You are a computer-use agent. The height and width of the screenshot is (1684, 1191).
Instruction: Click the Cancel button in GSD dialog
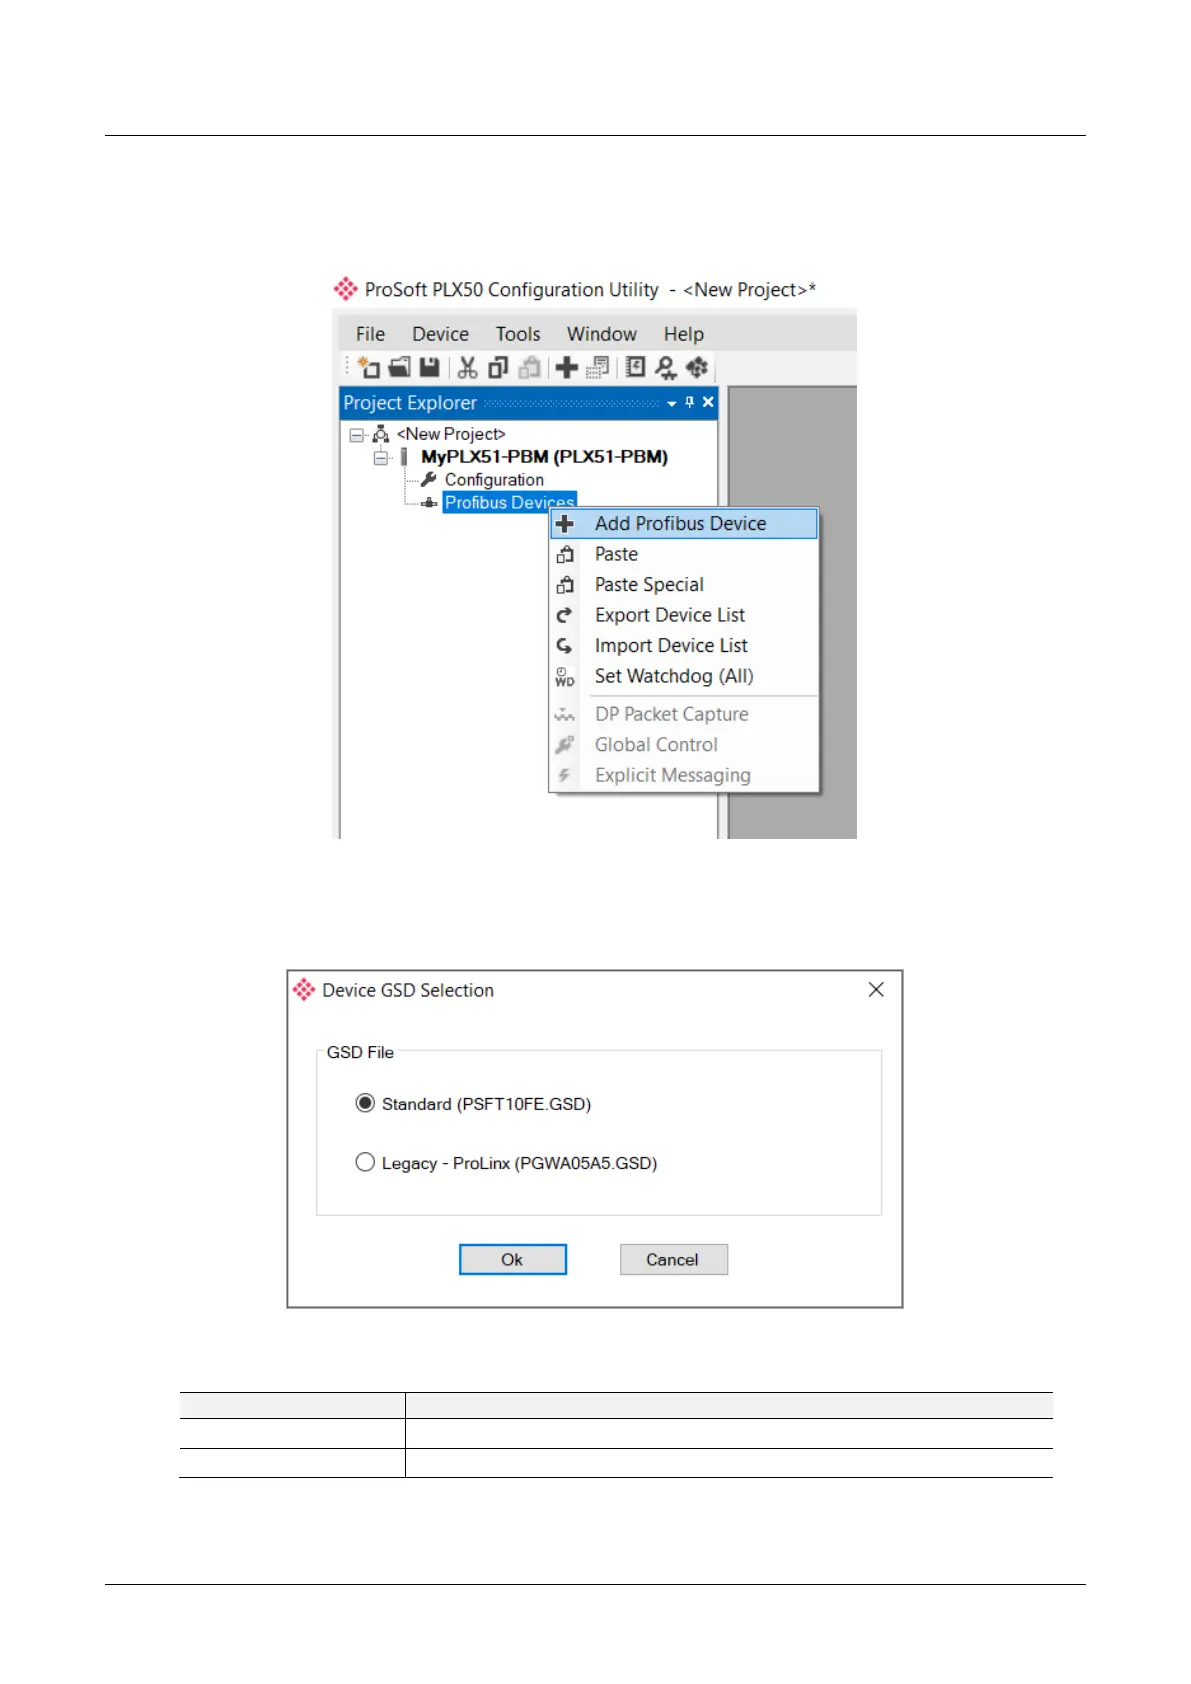pyautogui.click(x=673, y=1260)
